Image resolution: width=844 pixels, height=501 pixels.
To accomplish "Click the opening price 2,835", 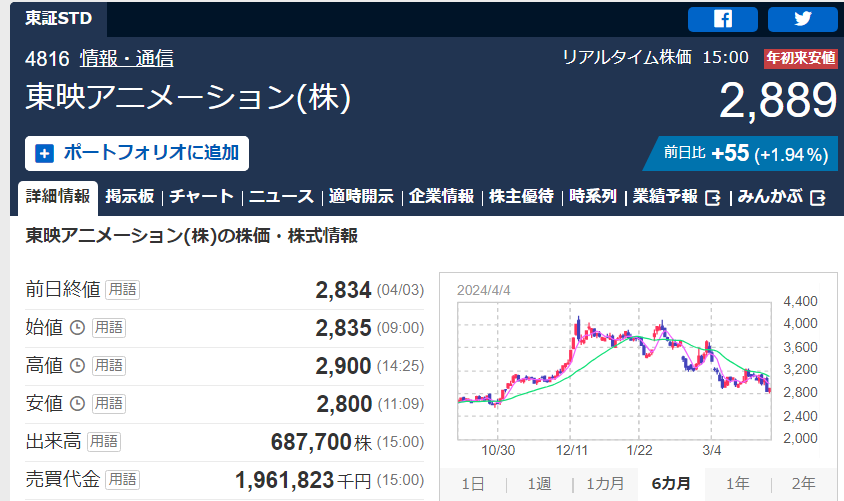I will 343,328.
